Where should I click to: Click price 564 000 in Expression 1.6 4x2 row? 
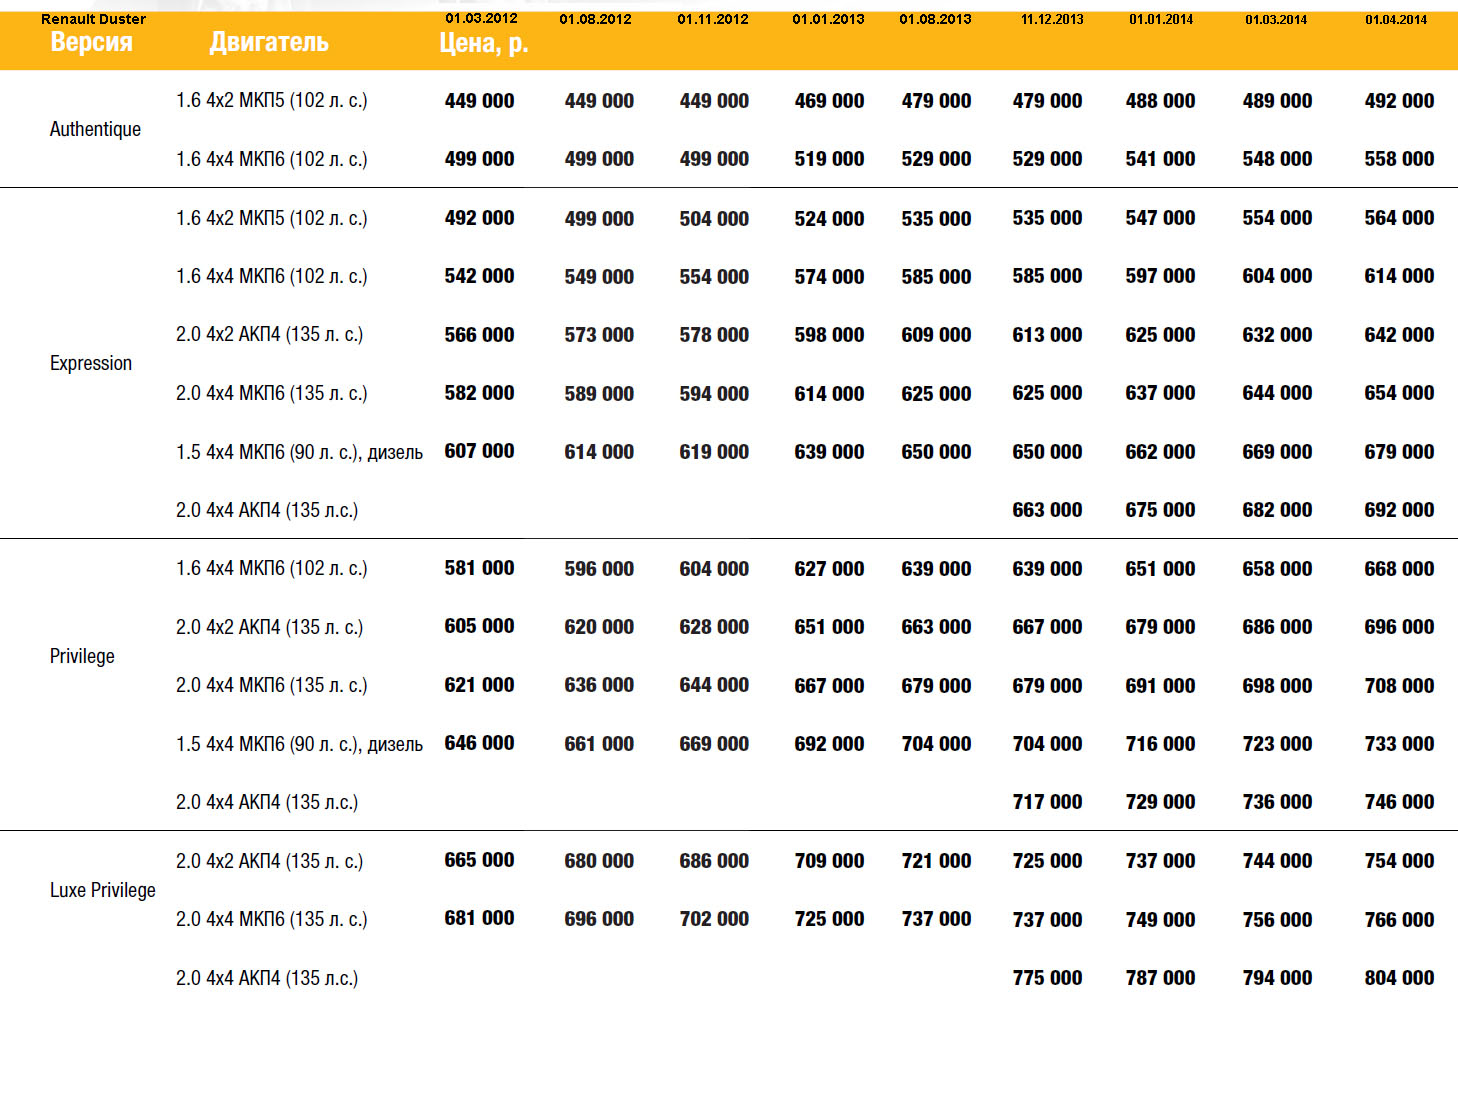[x=1399, y=218]
